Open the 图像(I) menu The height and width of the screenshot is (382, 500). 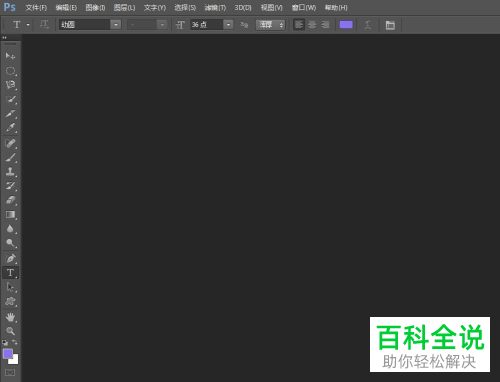point(95,7)
